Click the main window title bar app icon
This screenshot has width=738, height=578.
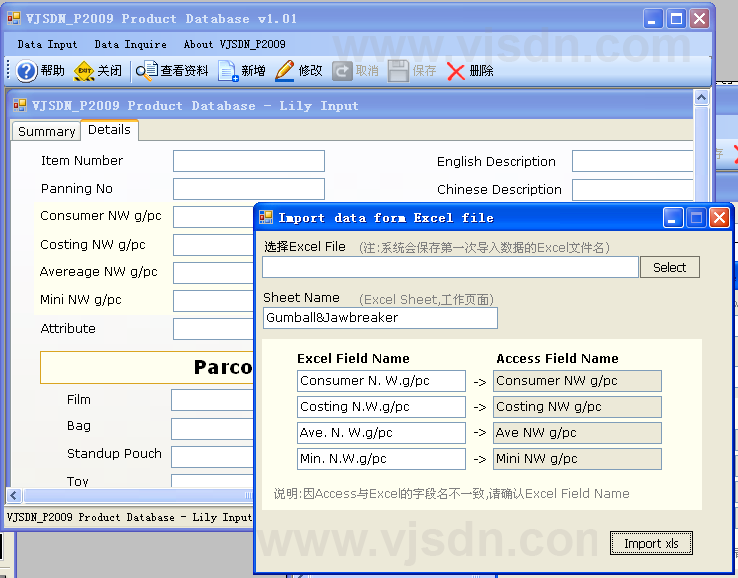click(14, 18)
